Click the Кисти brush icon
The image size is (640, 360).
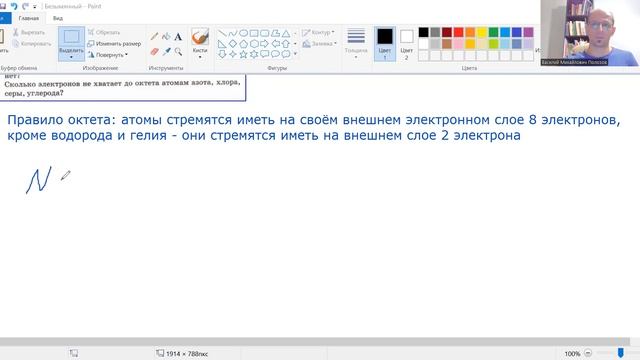200,37
